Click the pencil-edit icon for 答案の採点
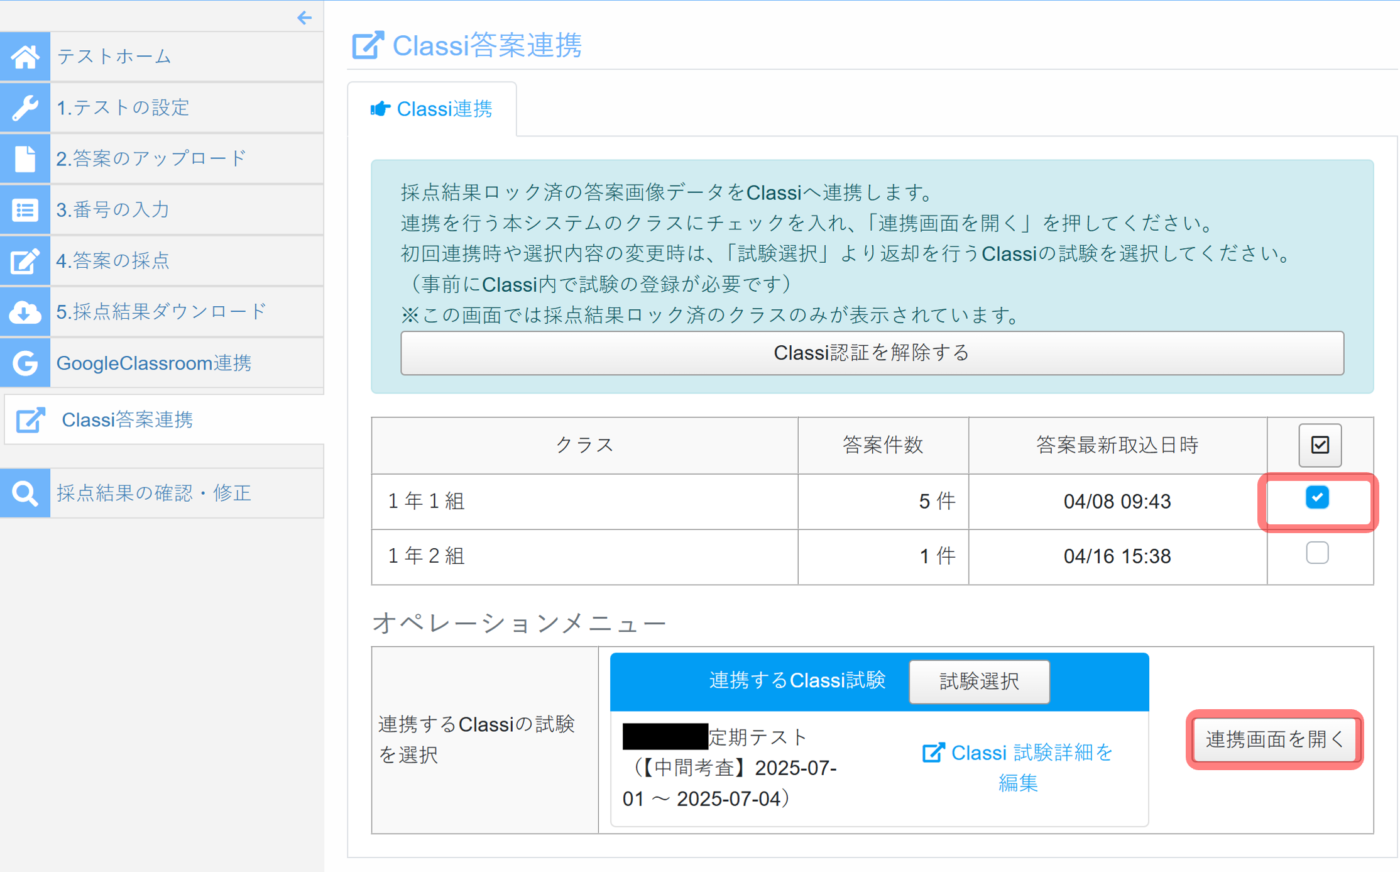1400x872 pixels. coord(25,261)
